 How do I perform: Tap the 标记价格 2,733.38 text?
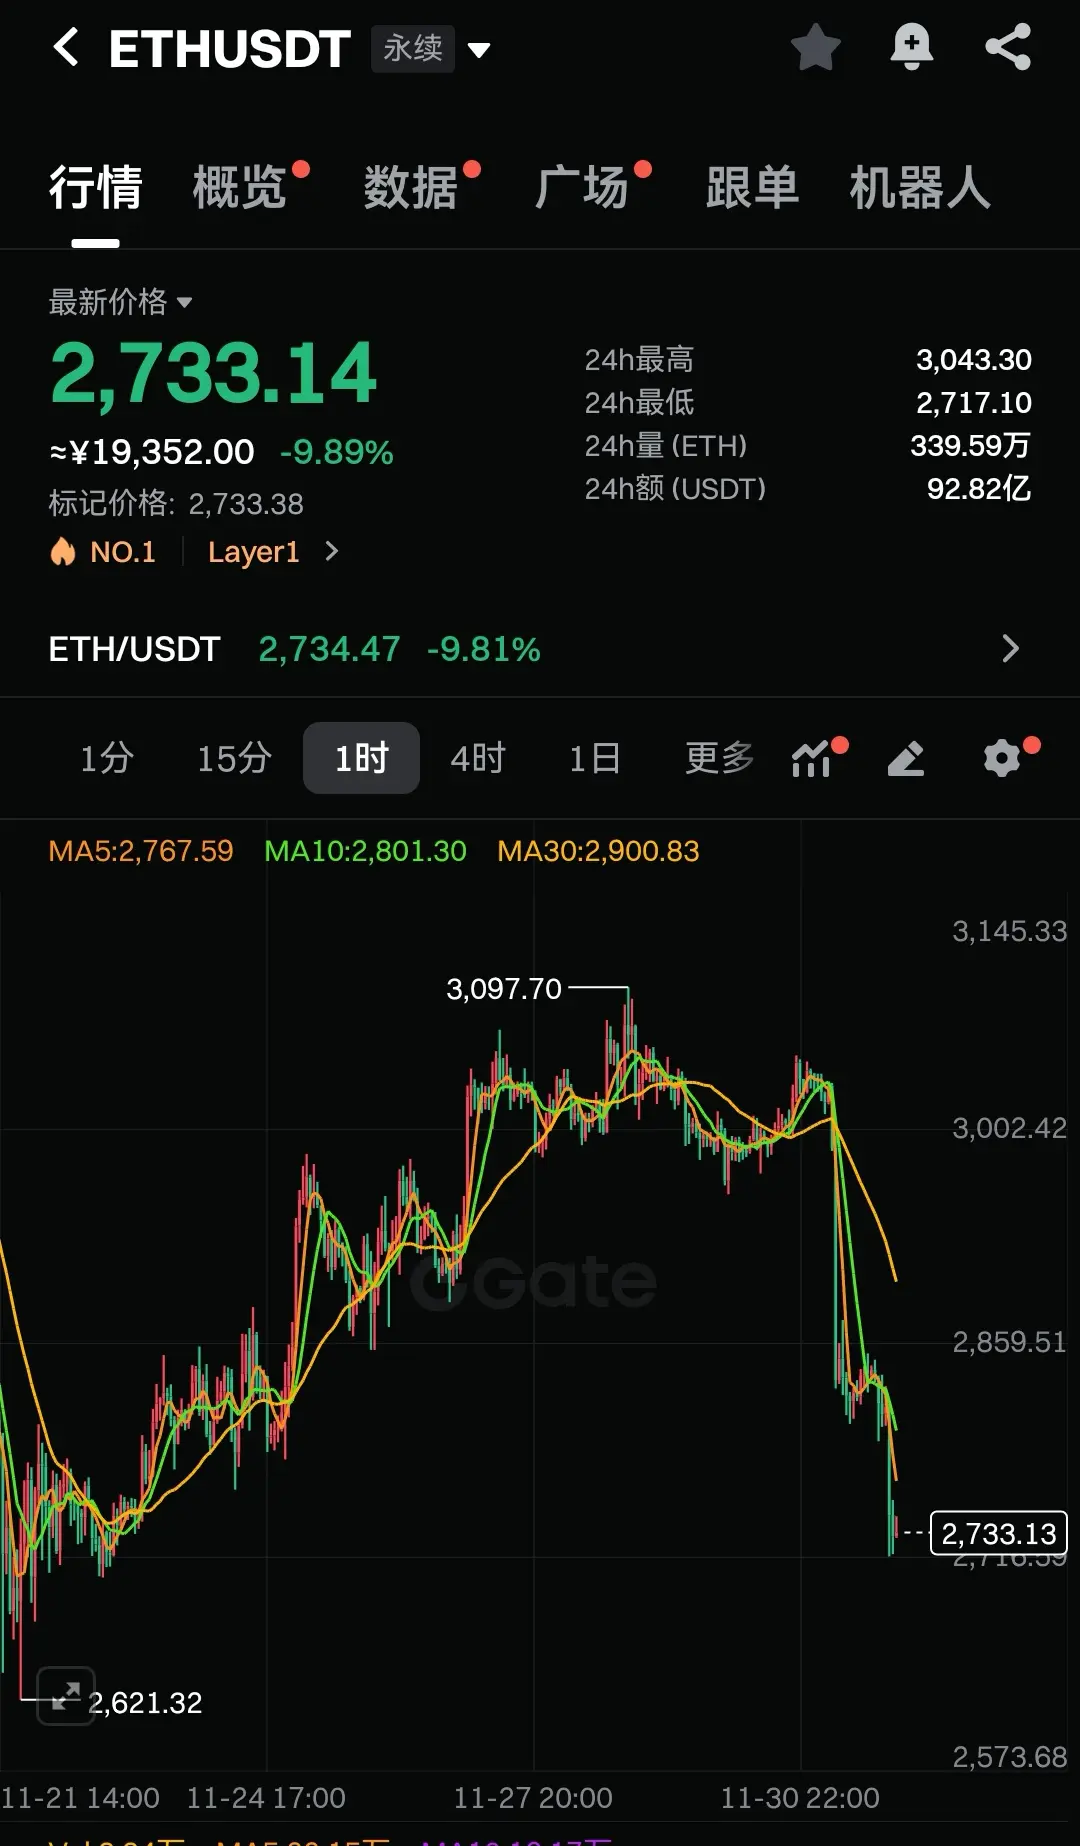[176, 503]
